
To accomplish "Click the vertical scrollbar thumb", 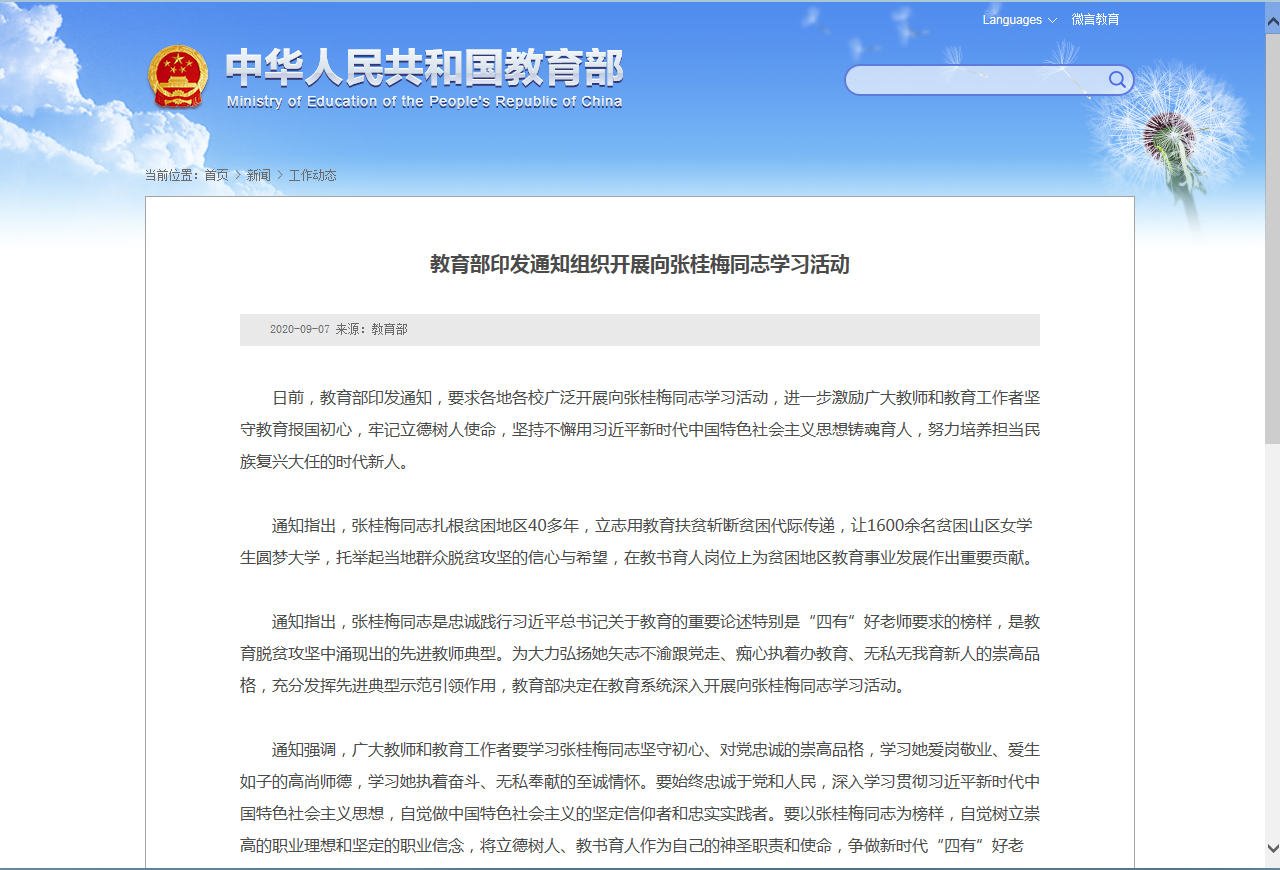I will point(1271,230).
